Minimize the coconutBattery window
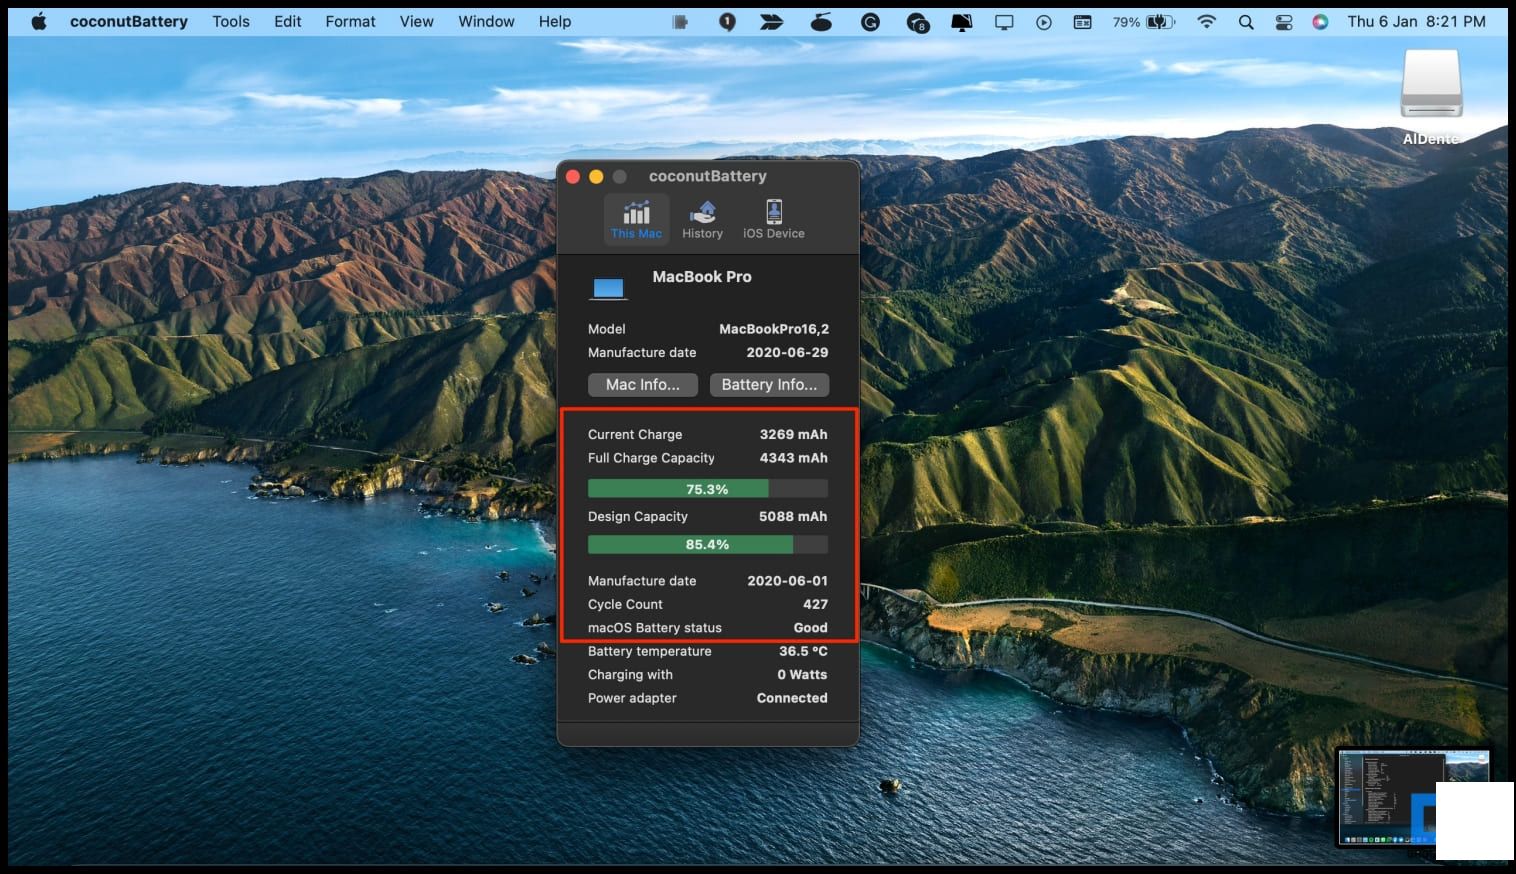1516x874 pixels. coord(596,176)
